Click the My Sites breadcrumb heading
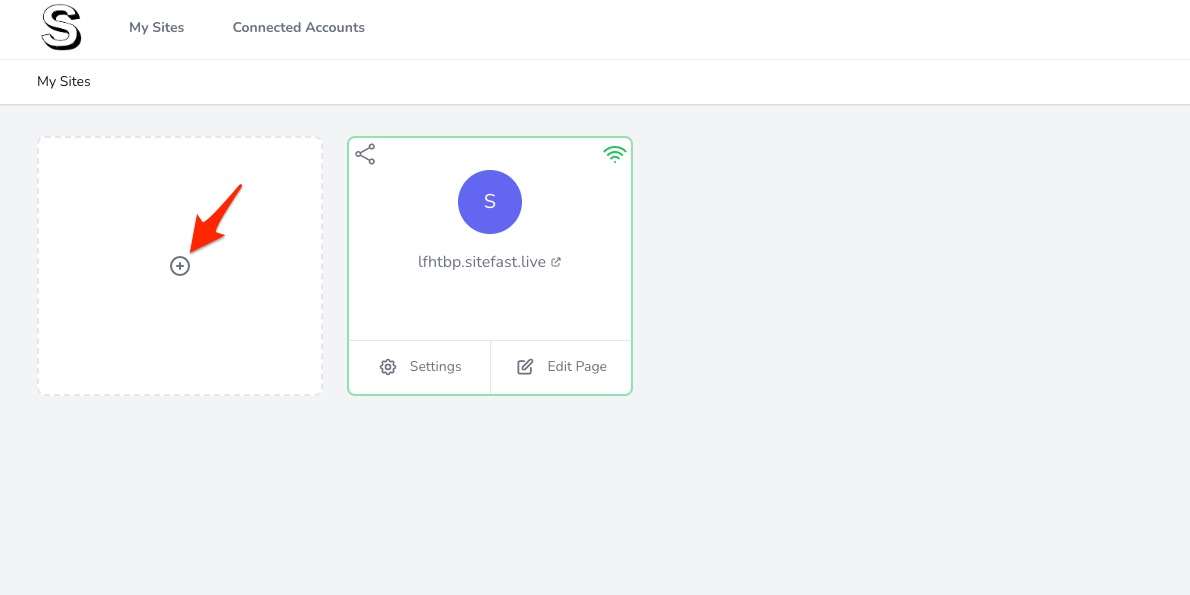 click(x=64, y=81)
